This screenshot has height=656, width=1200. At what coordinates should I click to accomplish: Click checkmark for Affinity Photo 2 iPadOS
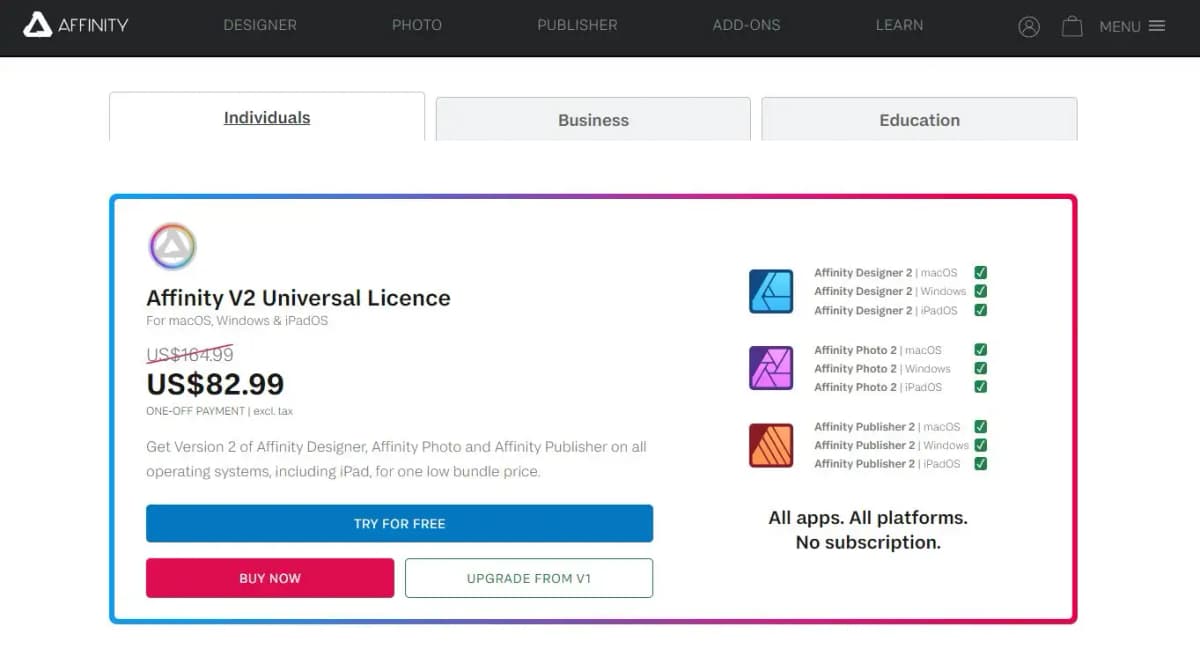coord(981,387)
